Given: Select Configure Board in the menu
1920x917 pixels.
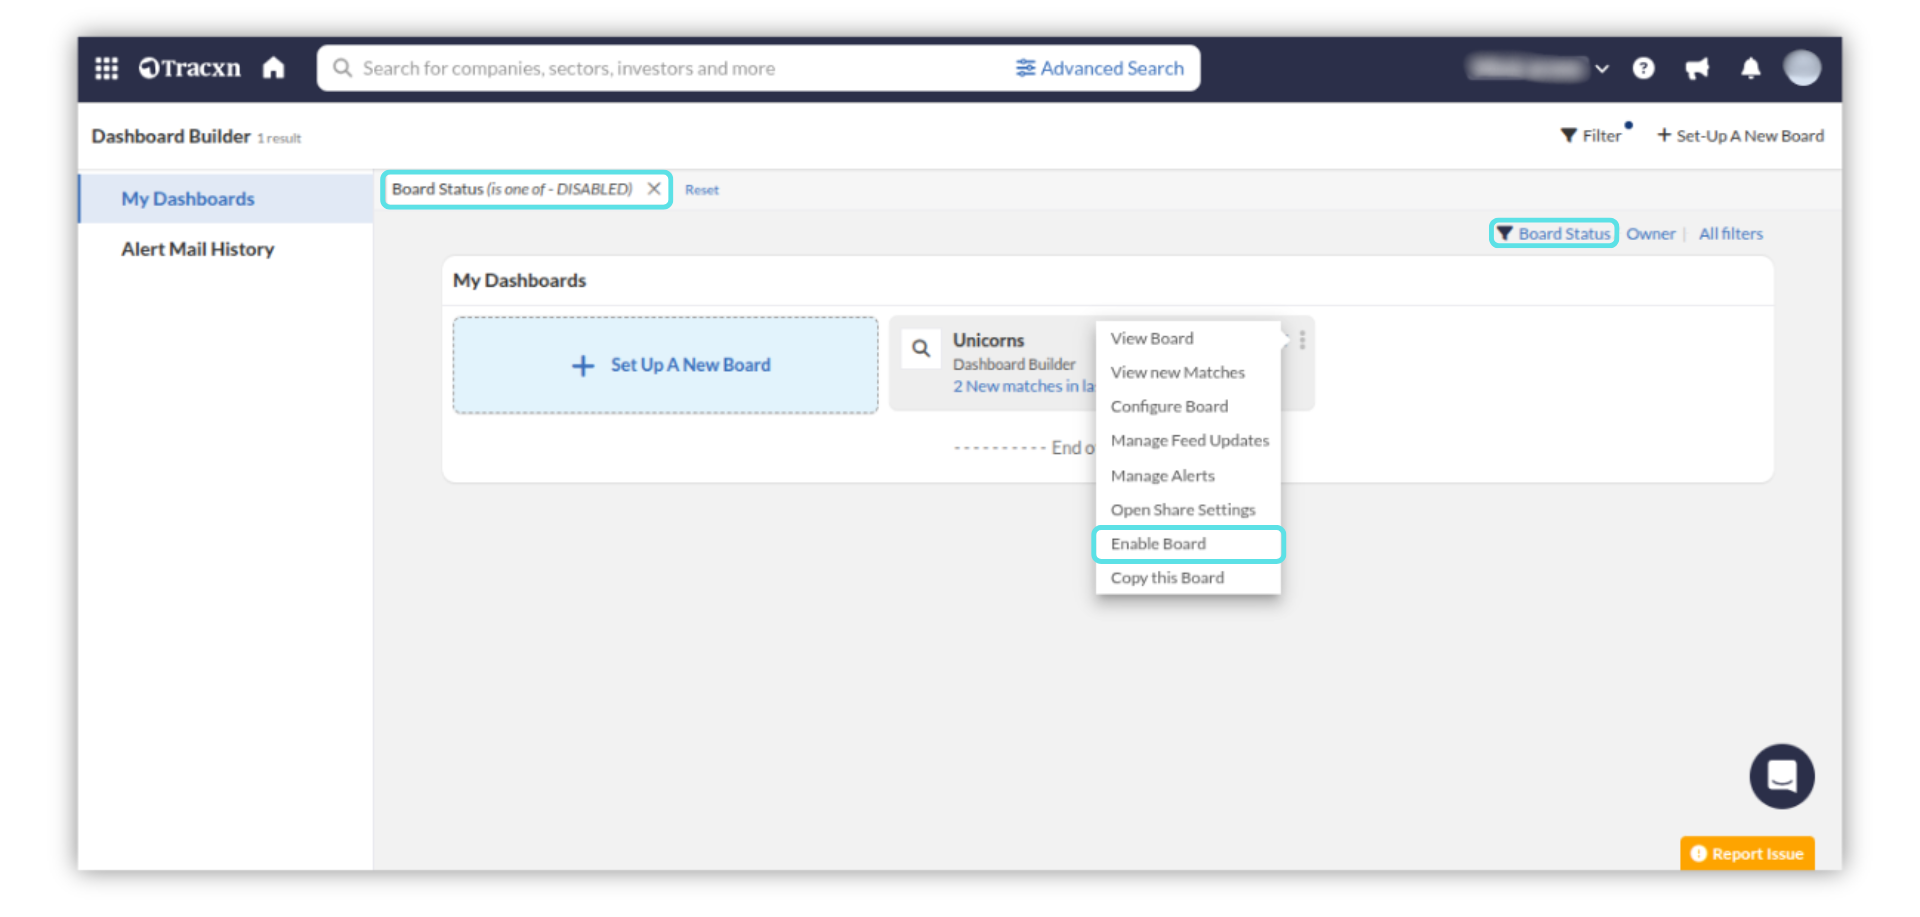Looking at the screenshot, I should [x=1169, y=407].
